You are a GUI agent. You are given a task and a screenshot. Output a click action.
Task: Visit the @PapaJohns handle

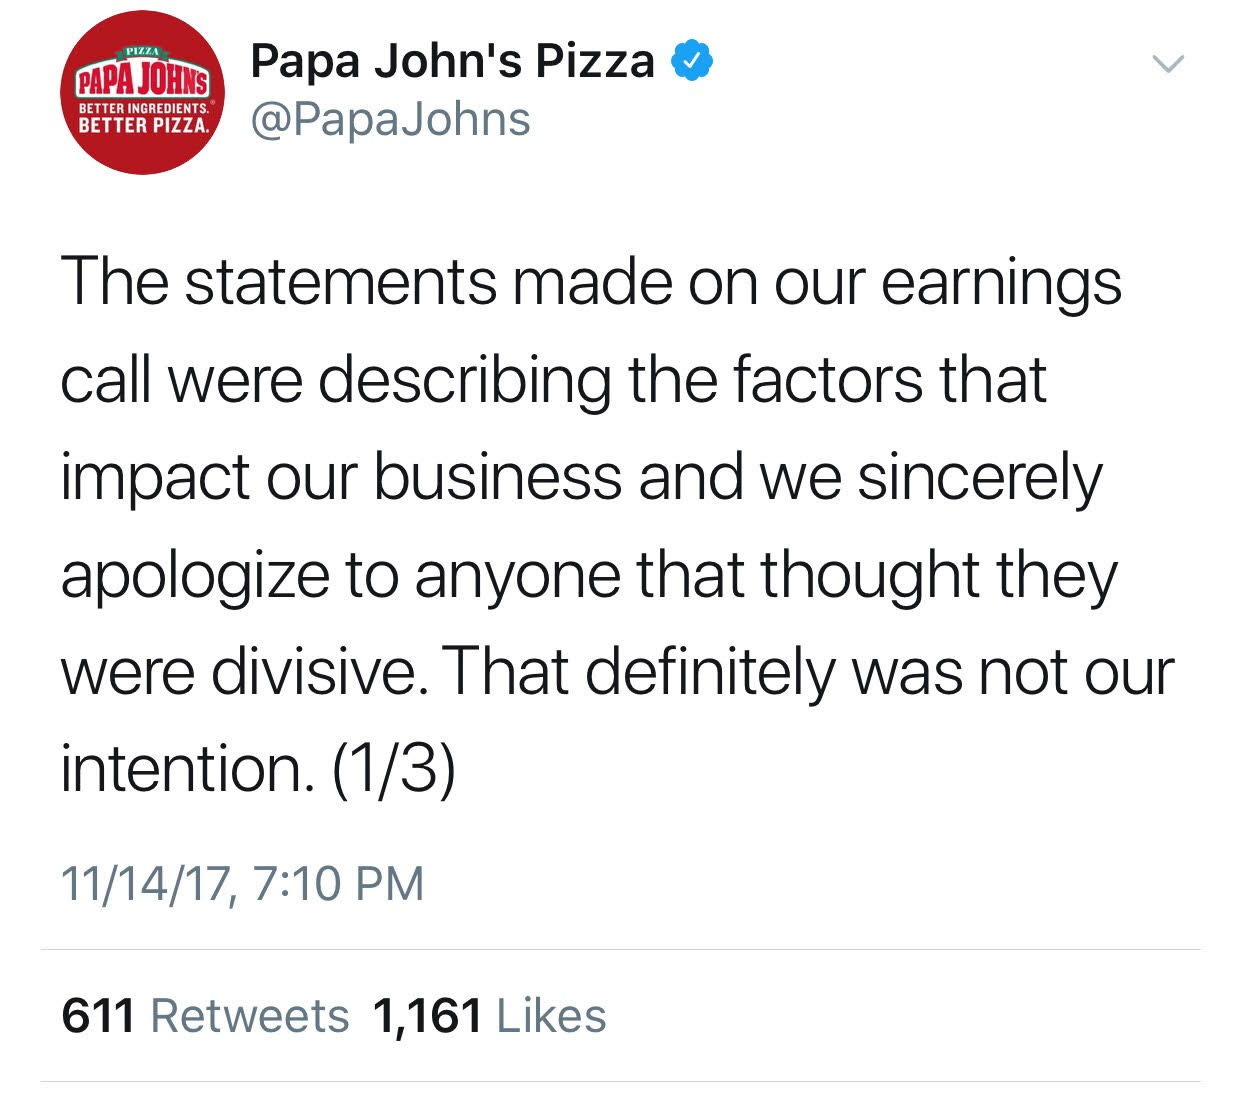pos(390,120)
